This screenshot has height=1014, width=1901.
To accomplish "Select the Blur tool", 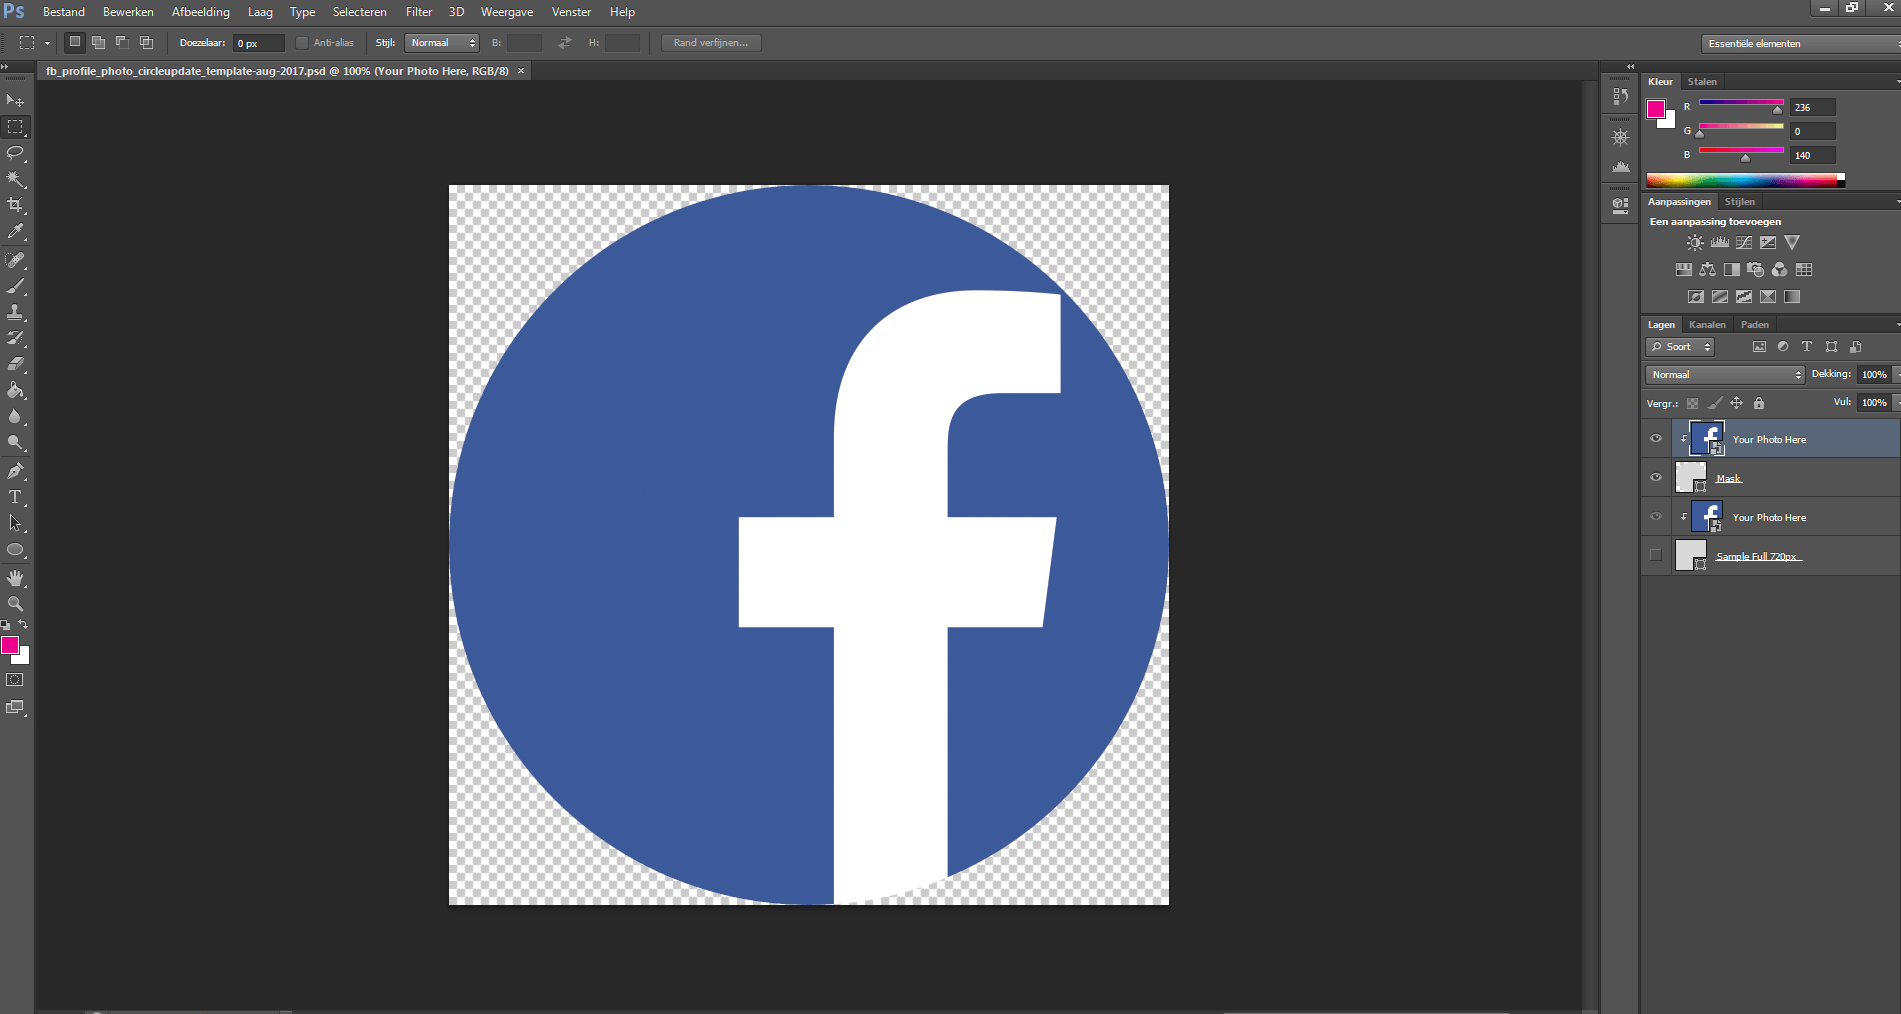I will (15, 416).
